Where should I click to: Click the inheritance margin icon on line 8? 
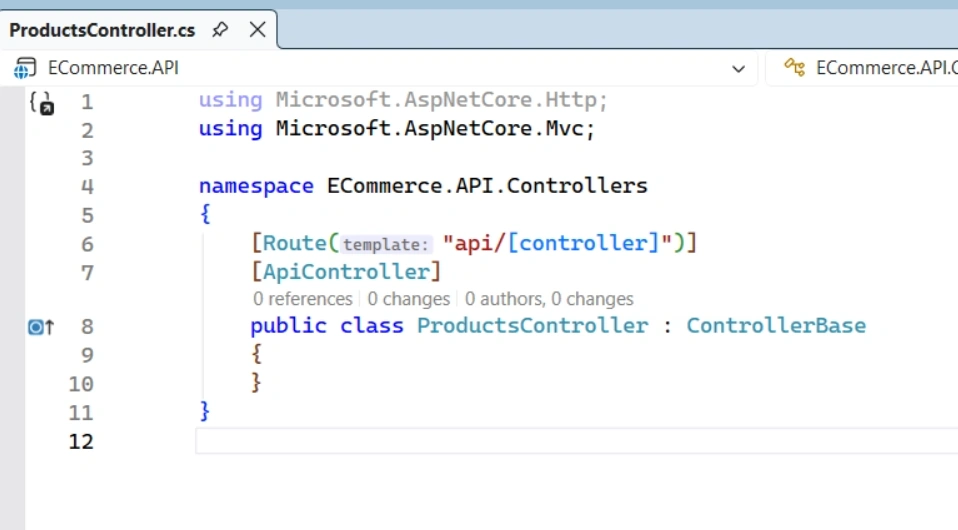41,327
